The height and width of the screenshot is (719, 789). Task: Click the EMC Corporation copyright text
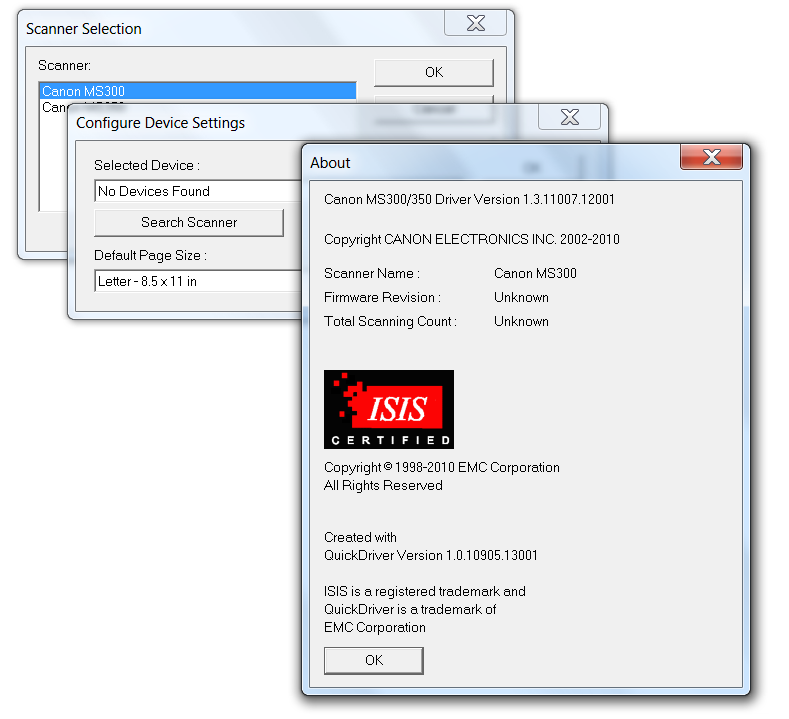click(441, 467)
